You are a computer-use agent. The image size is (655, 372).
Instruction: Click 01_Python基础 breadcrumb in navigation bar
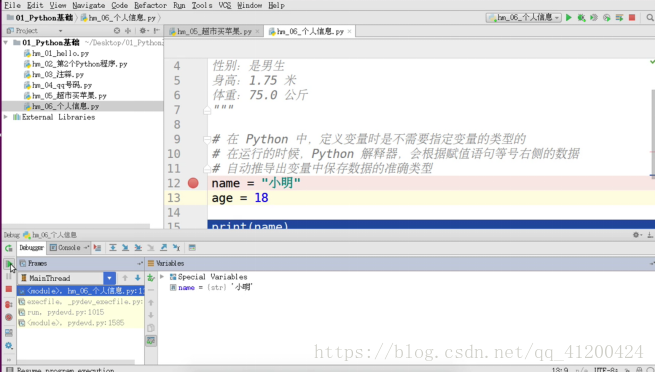40,18
